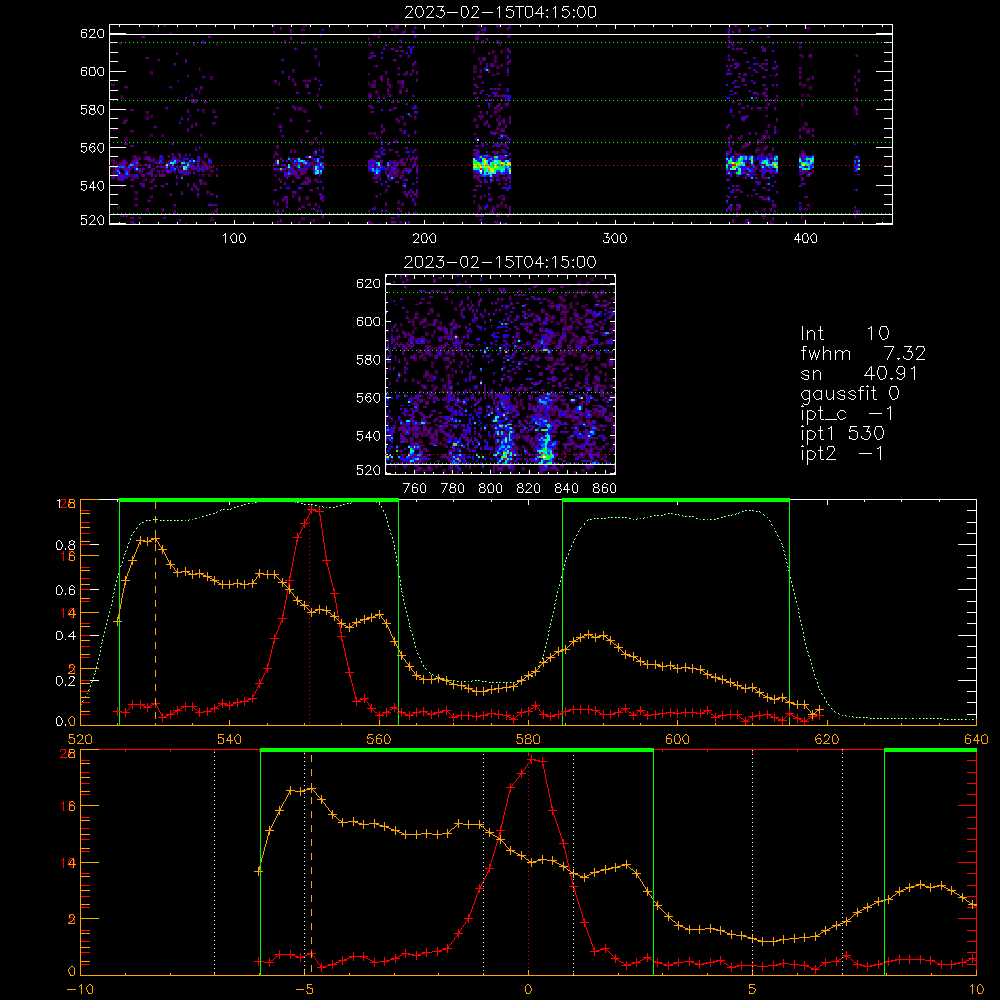Click x-axis label 400 of top spectrogram
1000x1000 pixels.
[x=805, y=239]
